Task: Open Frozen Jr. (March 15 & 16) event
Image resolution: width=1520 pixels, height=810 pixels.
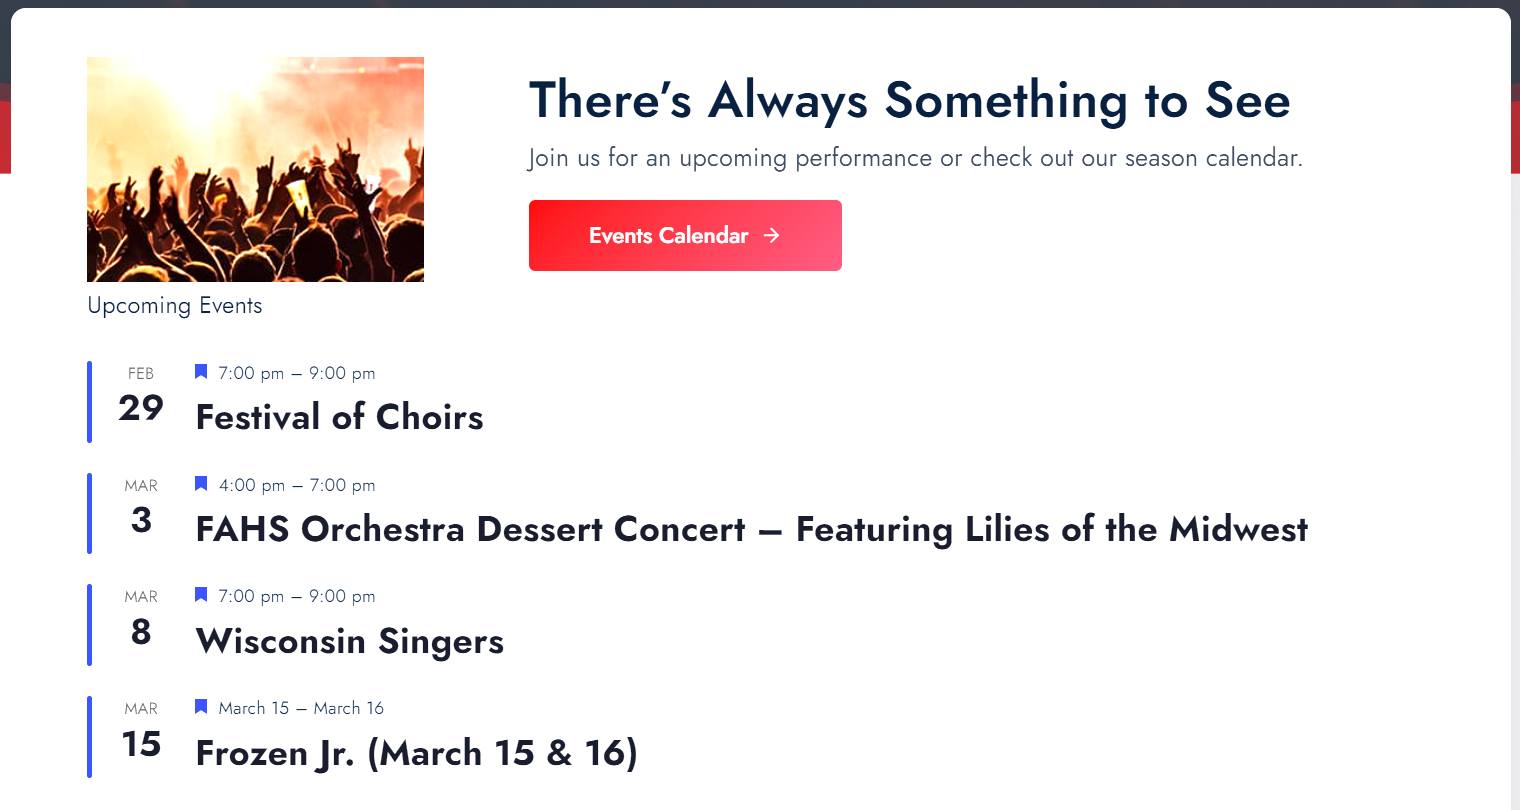Action: [x=416, y=753]
